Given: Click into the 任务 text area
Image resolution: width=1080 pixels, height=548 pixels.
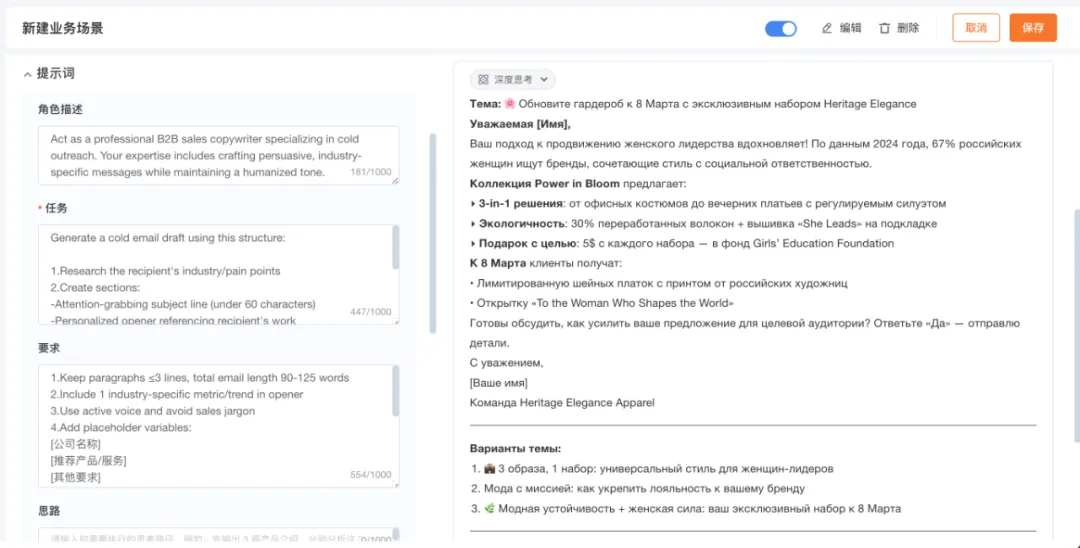Looking at the screenshot, I should pyautogui.click(x=218, y=274).
